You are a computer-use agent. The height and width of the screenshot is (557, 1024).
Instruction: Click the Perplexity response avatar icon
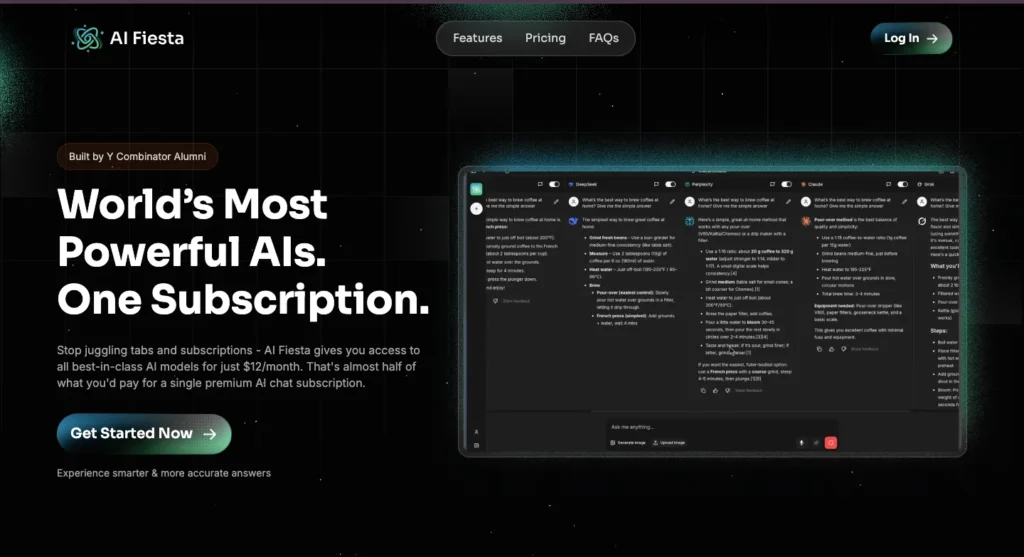click(x=690, y=221)
